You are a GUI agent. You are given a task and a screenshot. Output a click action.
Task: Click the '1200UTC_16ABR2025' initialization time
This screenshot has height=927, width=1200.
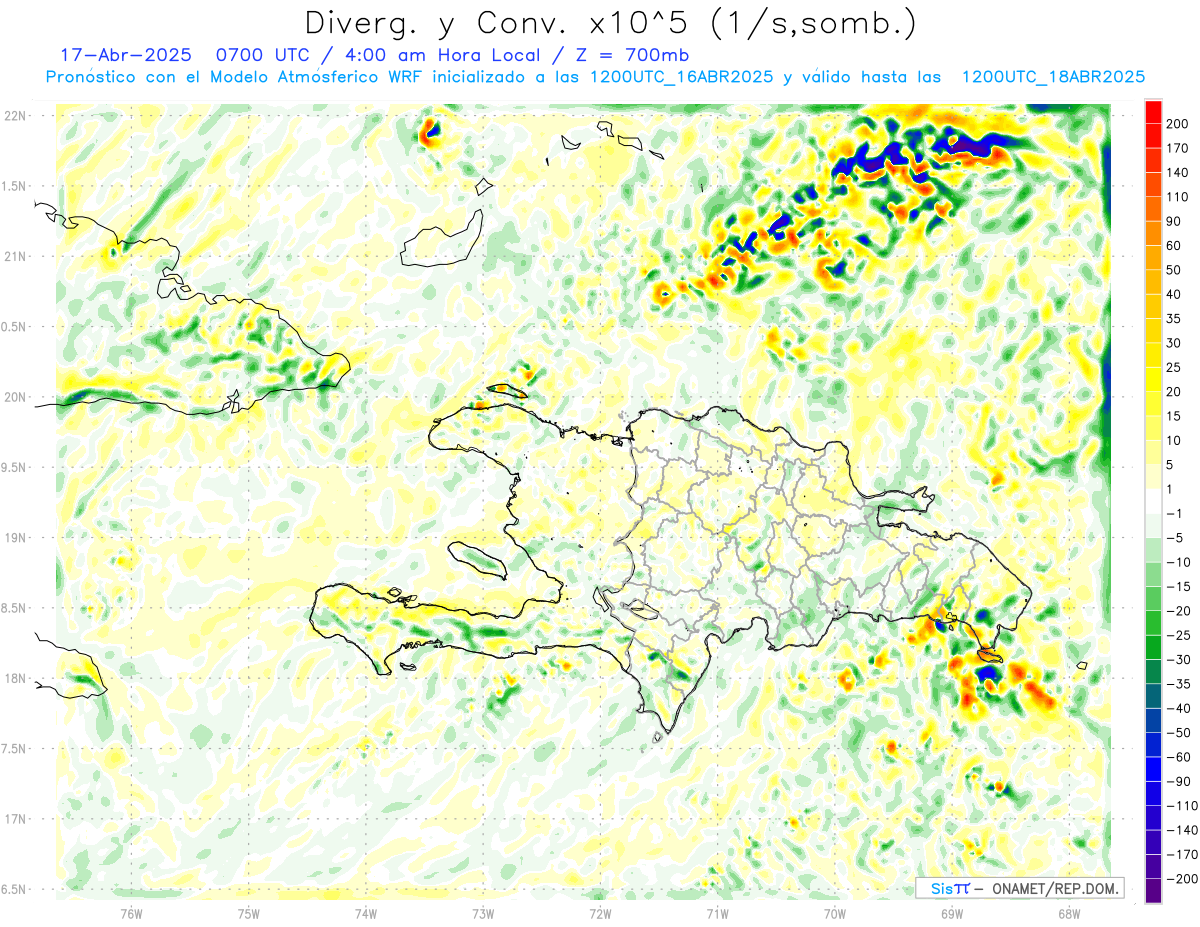coord(681,76)
